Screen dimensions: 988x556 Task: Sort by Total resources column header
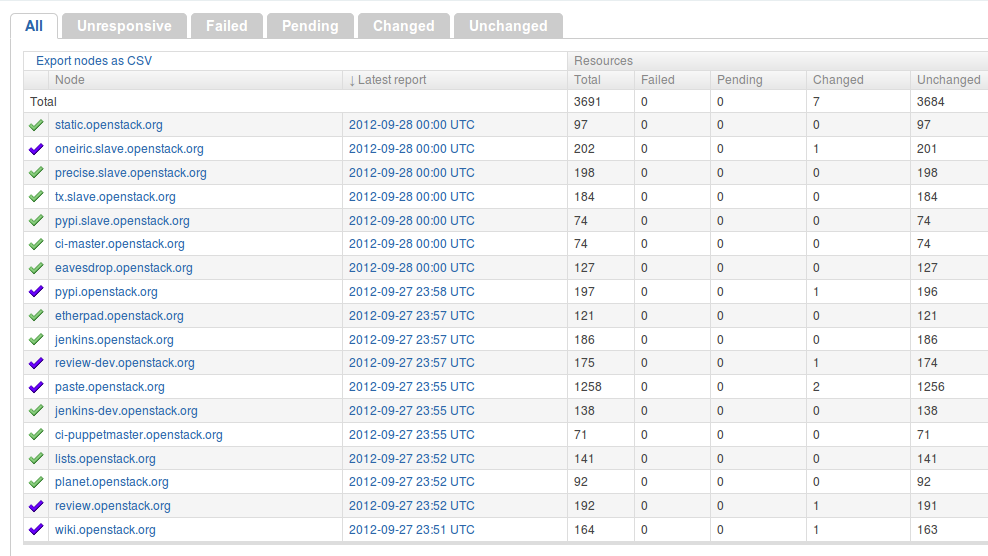point(588,80)
